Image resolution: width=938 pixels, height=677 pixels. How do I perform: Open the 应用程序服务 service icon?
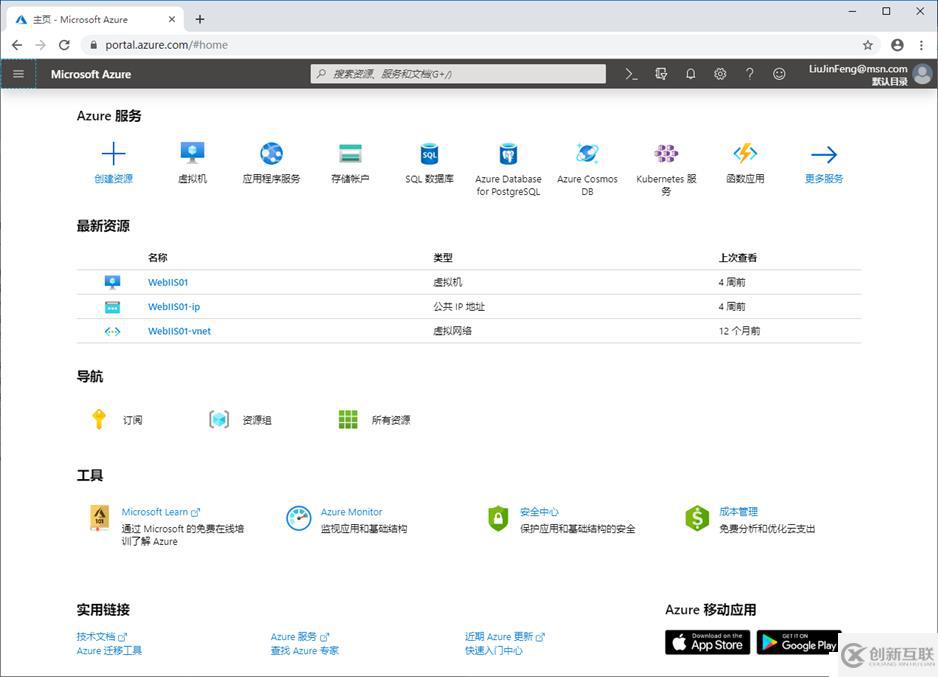(272, 154)
